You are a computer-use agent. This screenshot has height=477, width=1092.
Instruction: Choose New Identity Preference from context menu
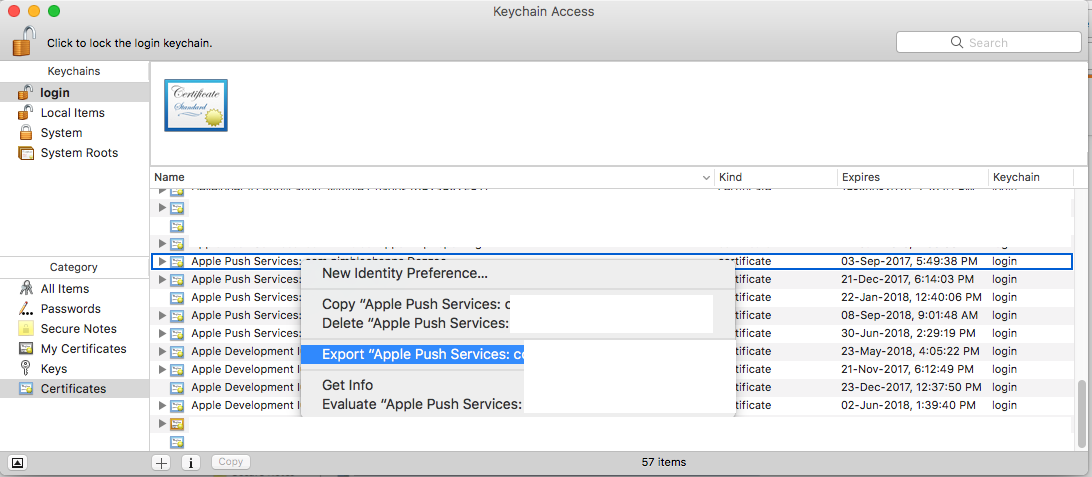(517, 274)
